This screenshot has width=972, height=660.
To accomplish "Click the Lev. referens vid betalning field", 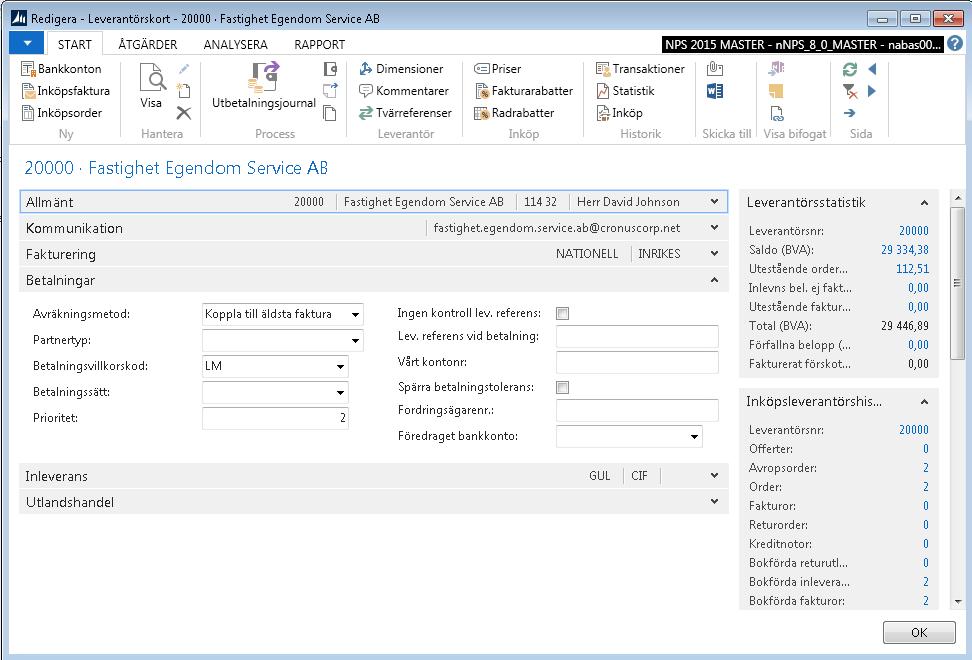I will (637, 337).
